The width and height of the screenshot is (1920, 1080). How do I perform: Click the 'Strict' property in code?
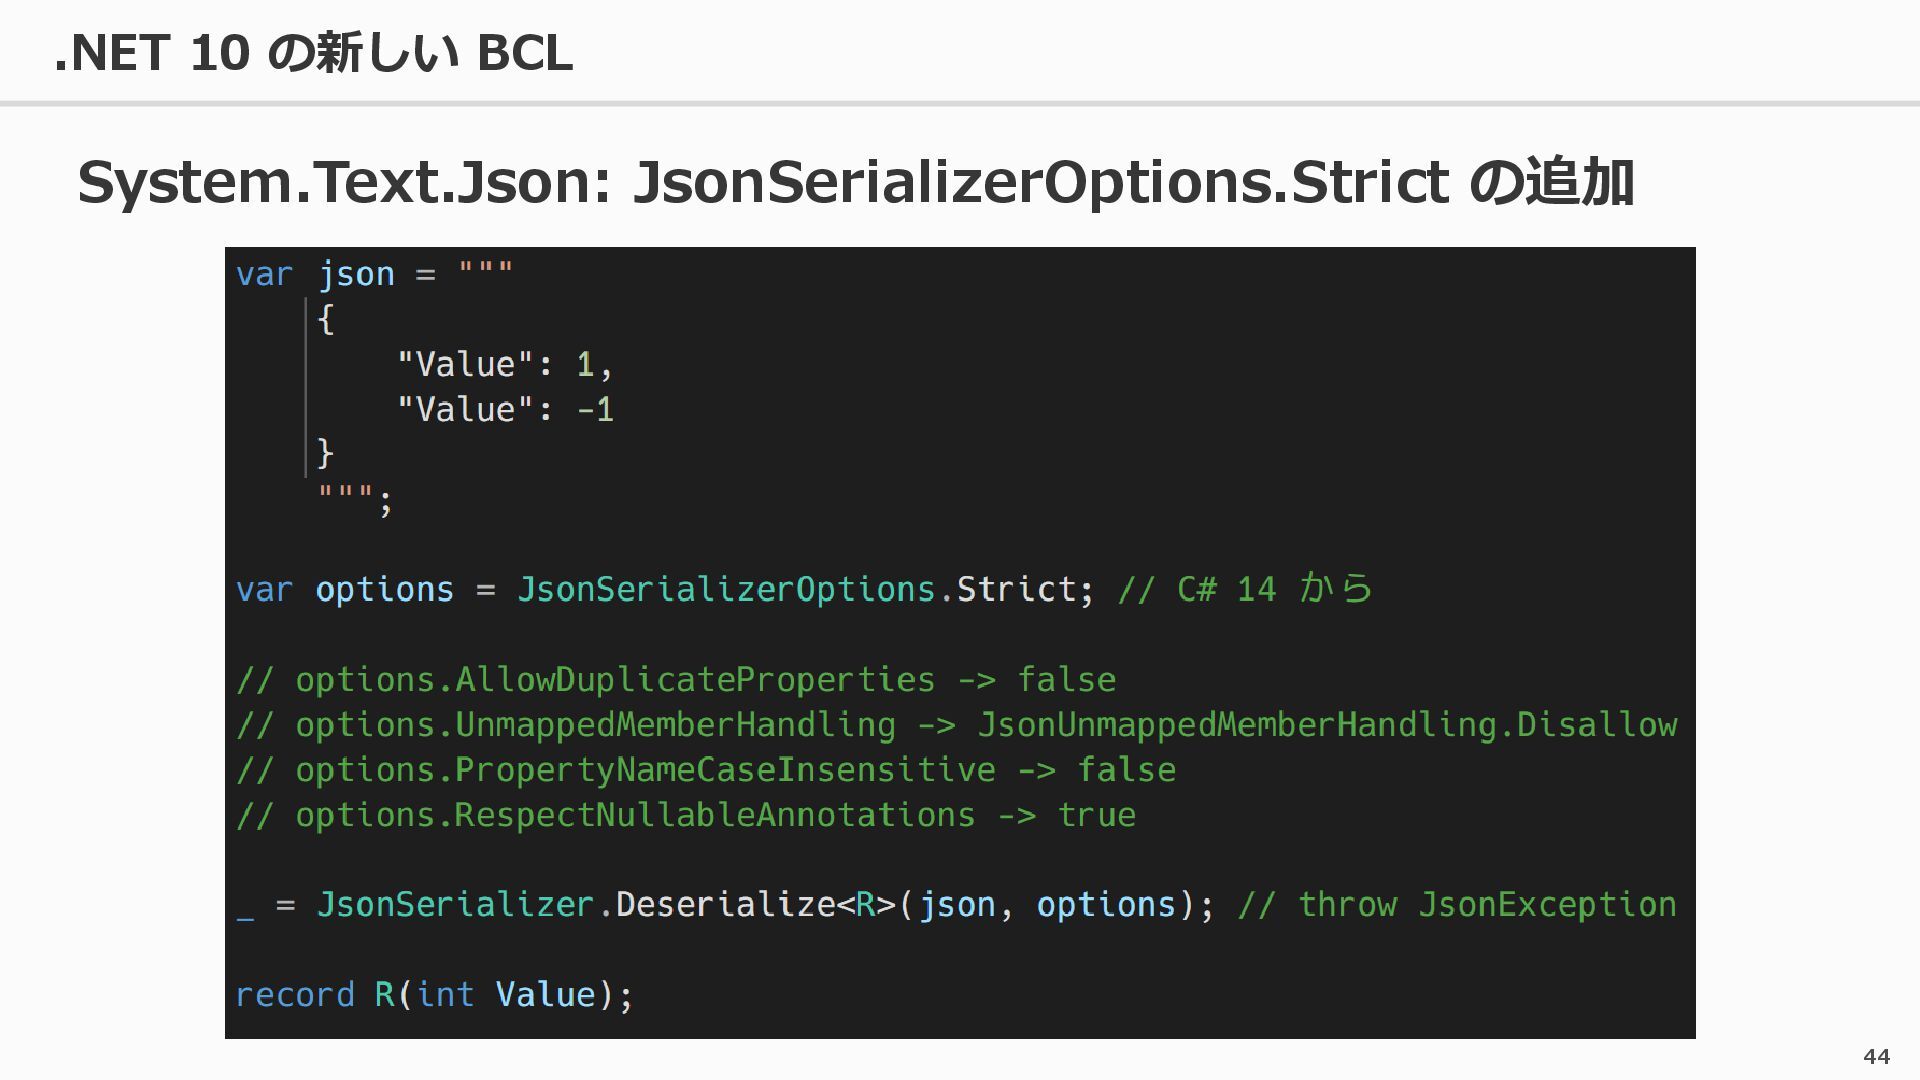point(1016,589)
